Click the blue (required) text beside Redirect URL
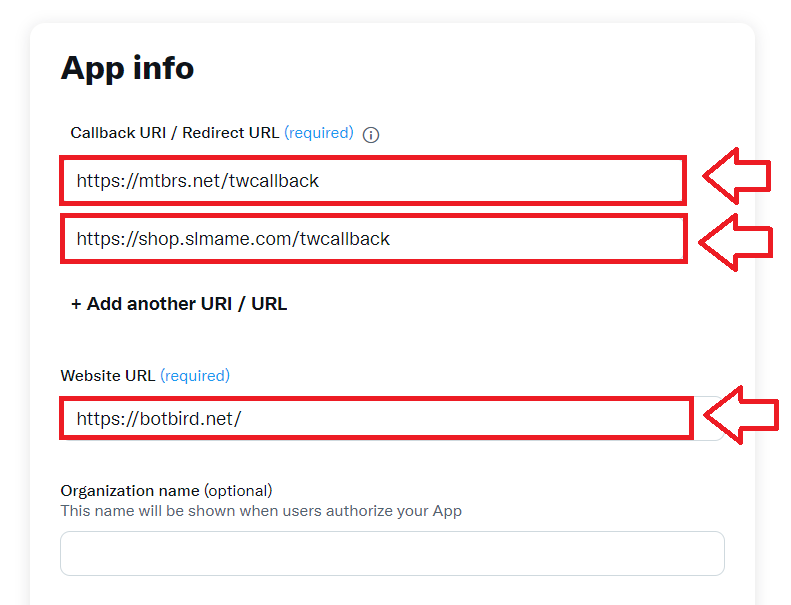The image size is (791, 605). (319, 133)
